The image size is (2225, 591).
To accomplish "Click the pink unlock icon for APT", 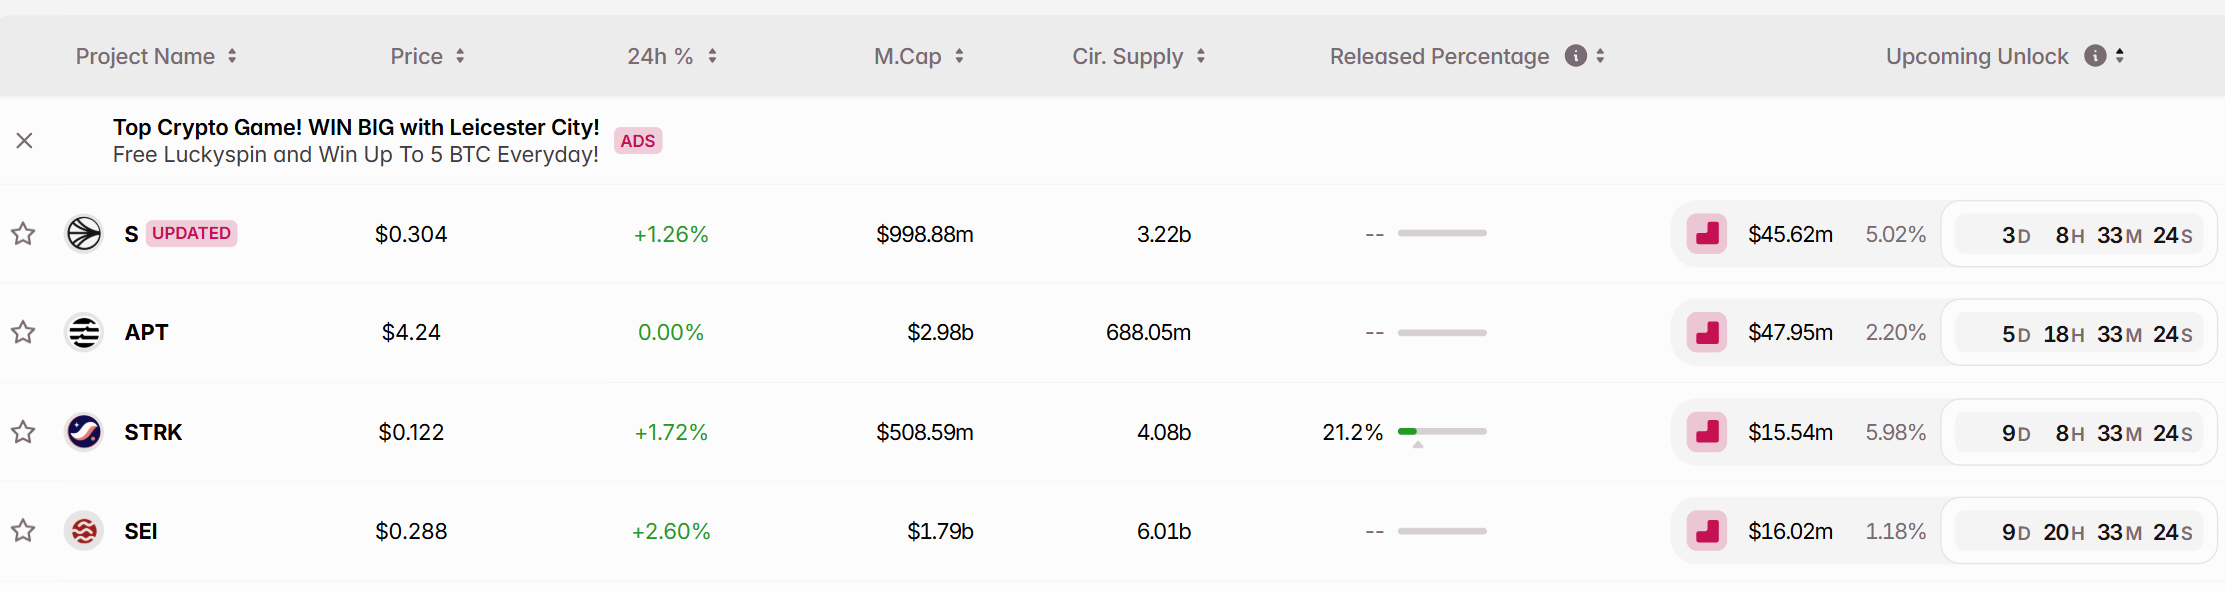I will click(1707, 332).
